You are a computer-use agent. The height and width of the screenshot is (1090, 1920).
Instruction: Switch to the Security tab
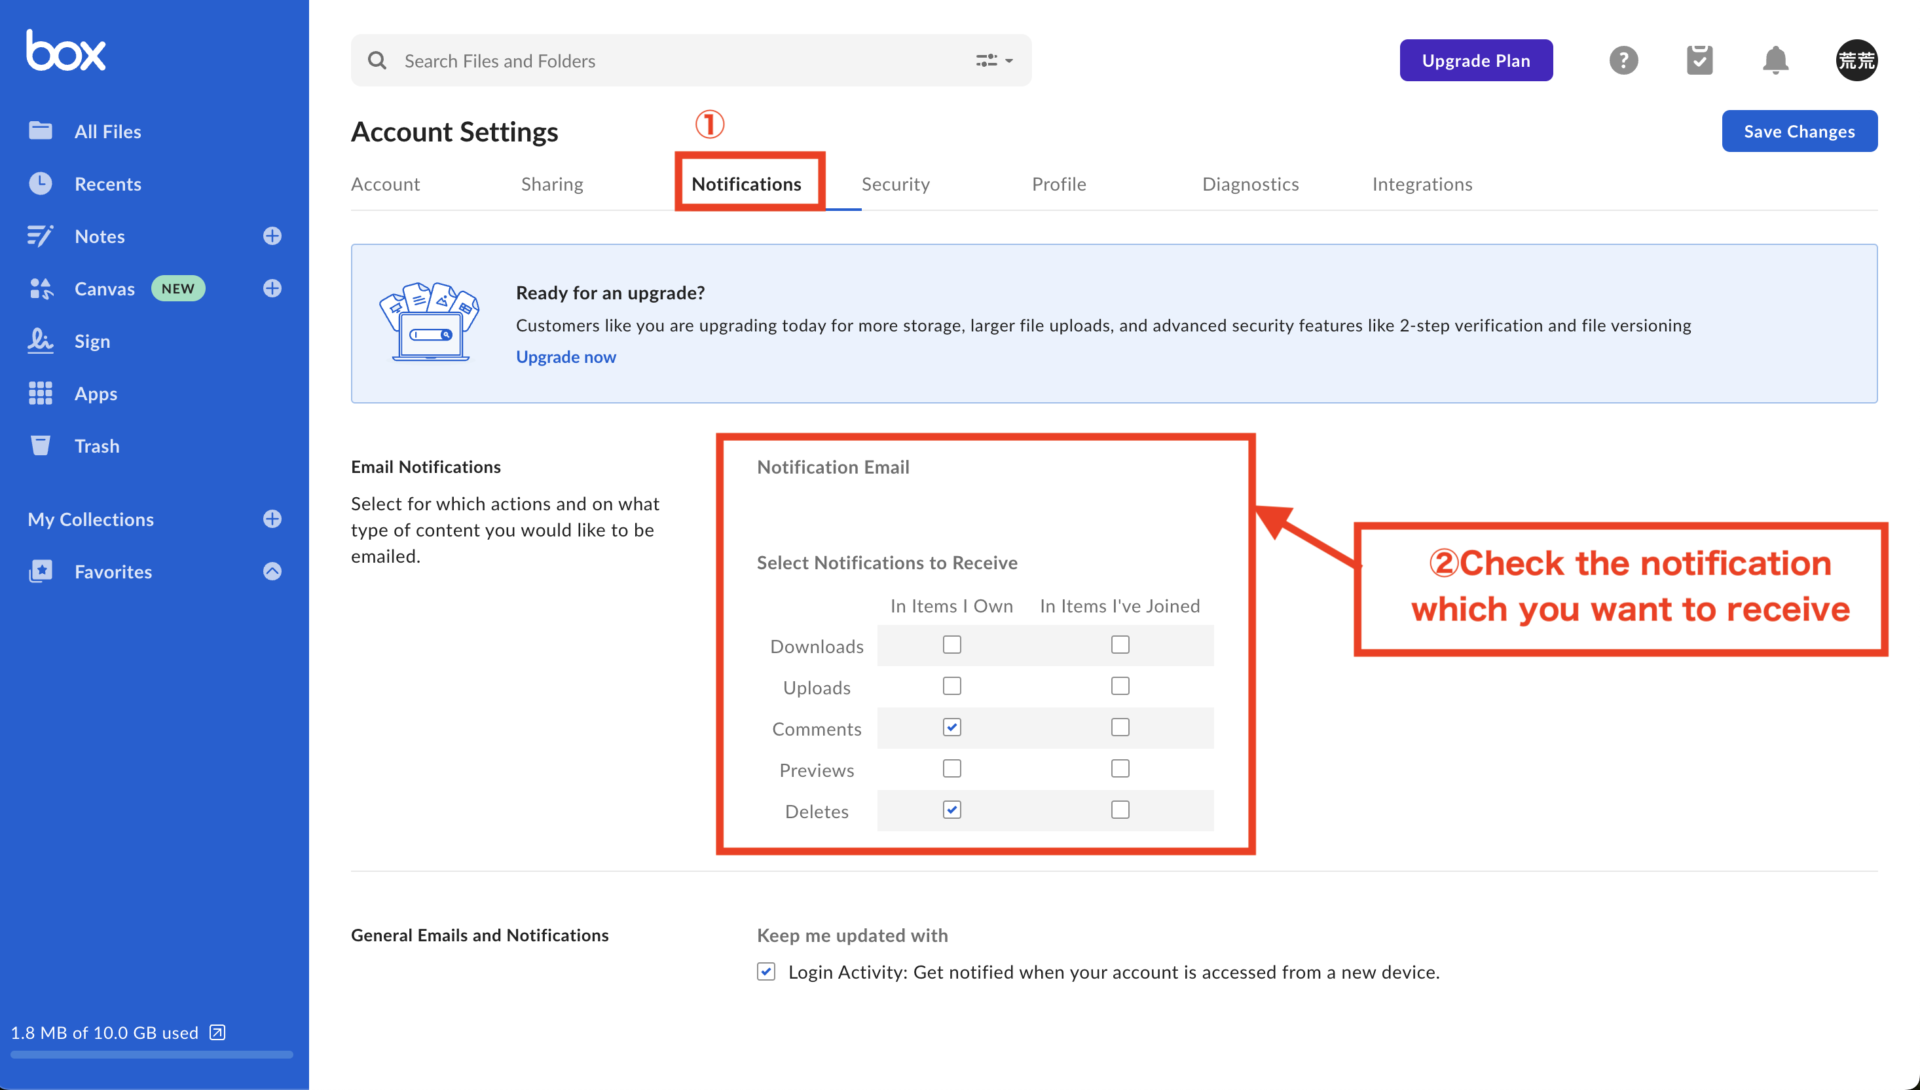click(896, 184)
